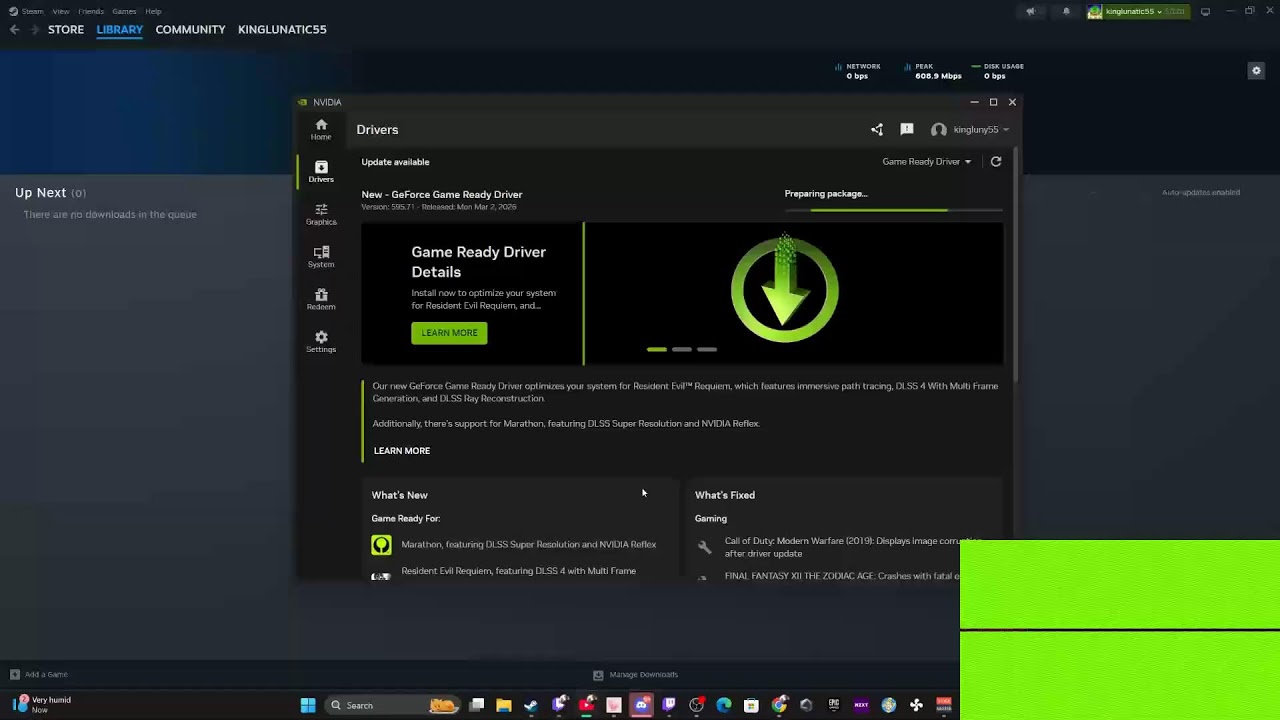1280x720 pixels.
Task: Open the Redeem gift section
Action: click(321, 299)
